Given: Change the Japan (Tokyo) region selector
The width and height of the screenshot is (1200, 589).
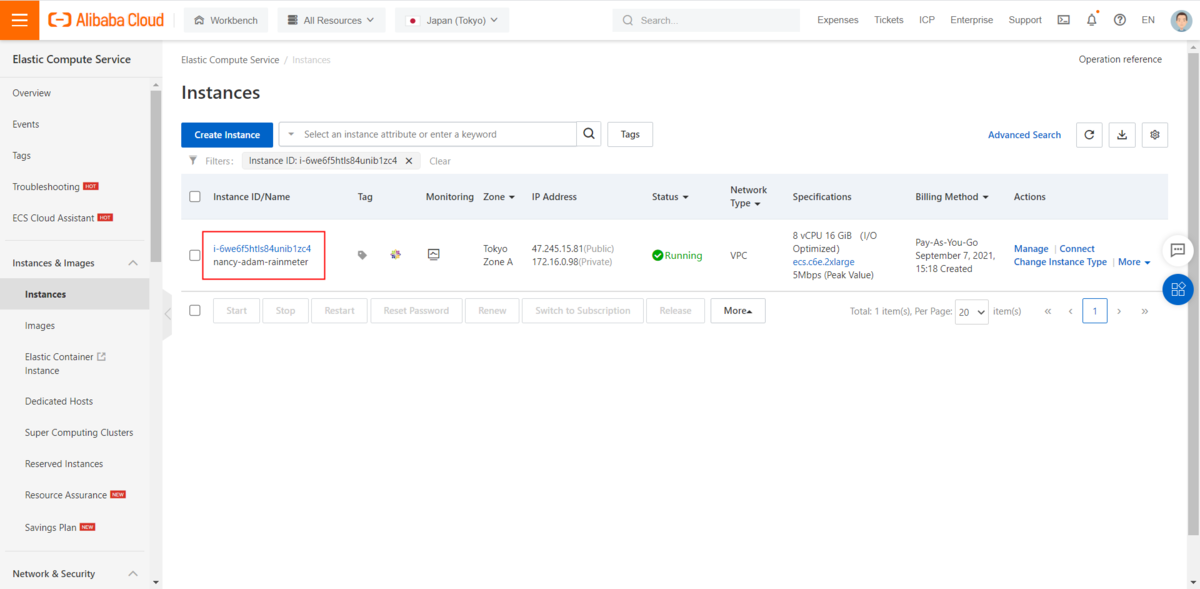Looking at the screenshot, I should [x=452, y=20].
